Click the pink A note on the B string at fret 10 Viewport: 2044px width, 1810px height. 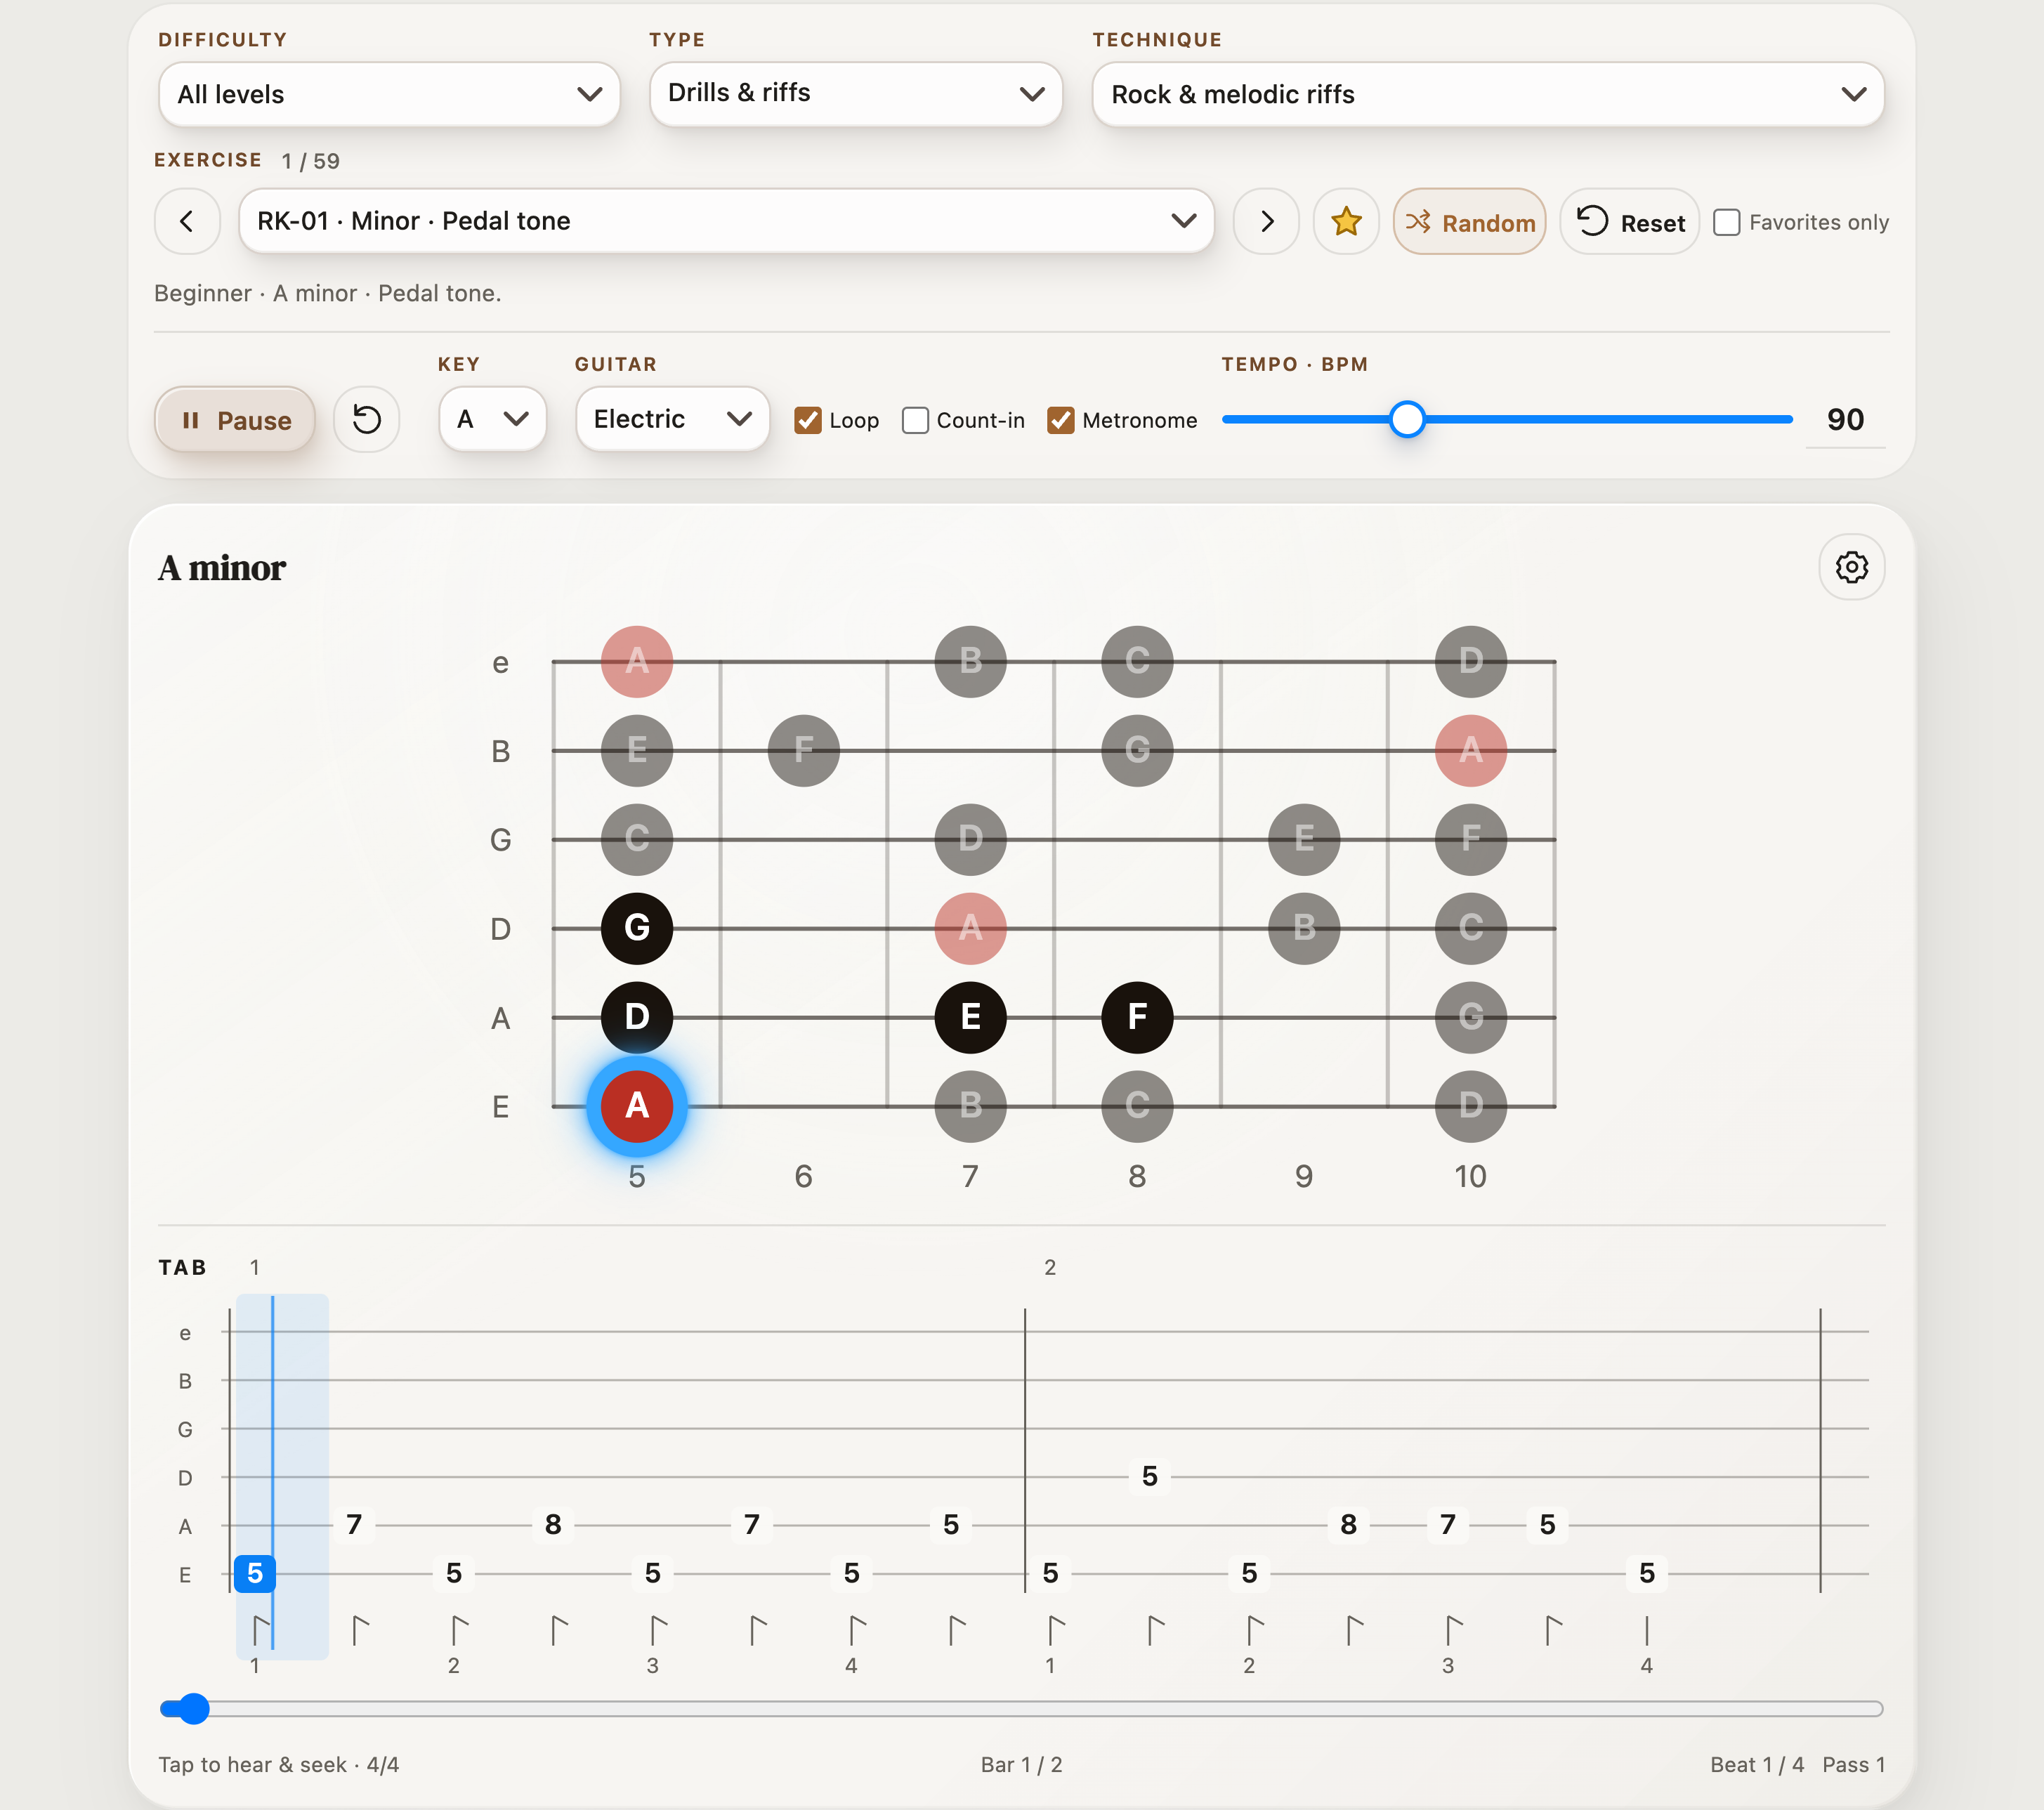pos(1470,750)
